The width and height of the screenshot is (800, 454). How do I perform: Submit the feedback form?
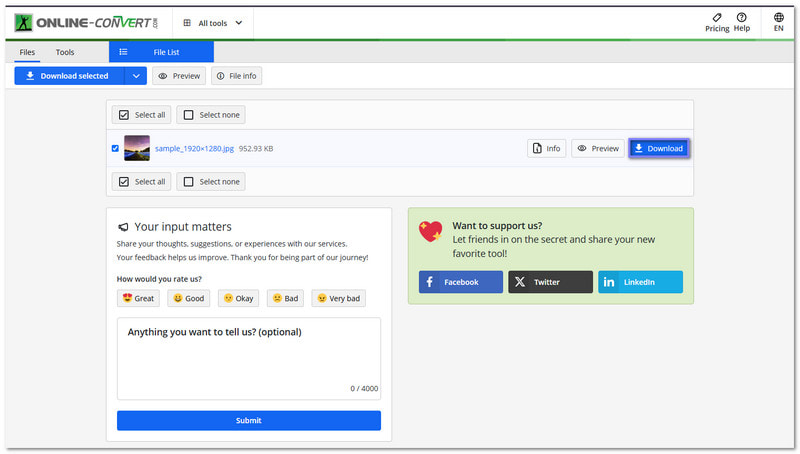(x=248, y=420)
